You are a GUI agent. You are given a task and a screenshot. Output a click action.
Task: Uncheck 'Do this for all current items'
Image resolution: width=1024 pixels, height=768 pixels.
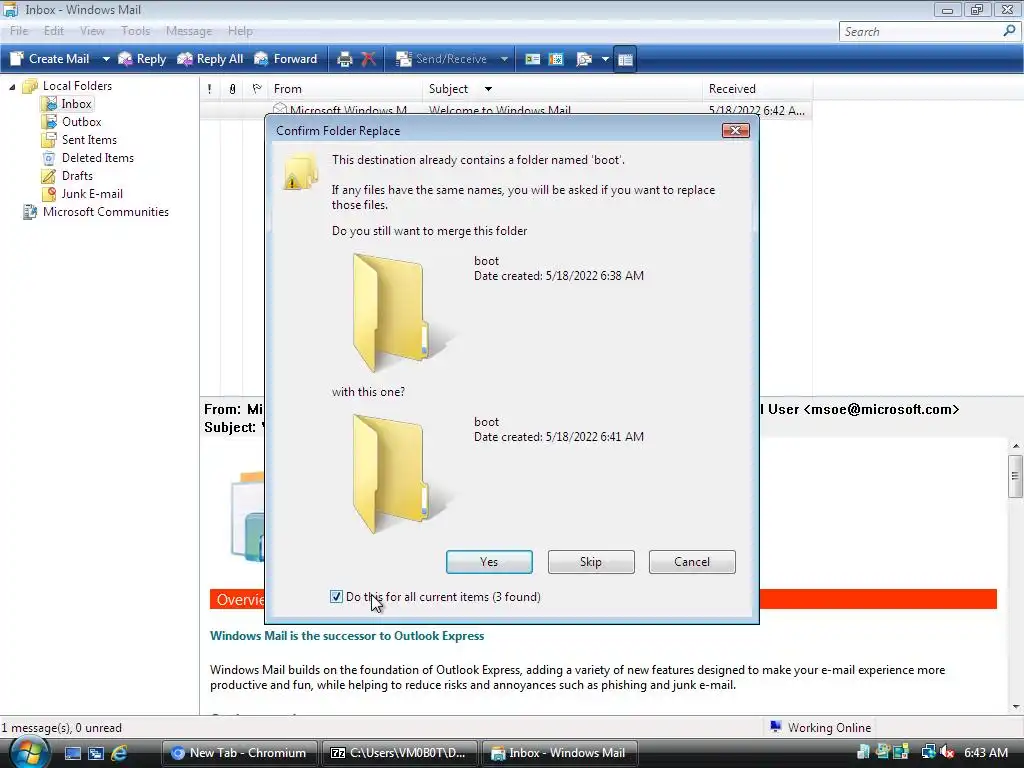336,596
